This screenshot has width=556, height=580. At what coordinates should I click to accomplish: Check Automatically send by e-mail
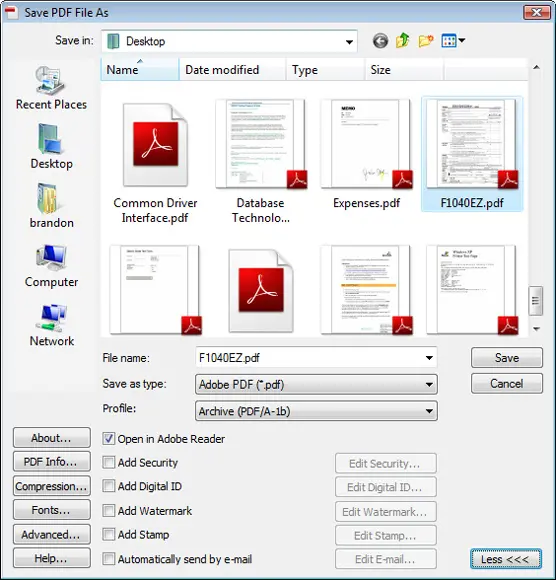[x=108, y=559]
